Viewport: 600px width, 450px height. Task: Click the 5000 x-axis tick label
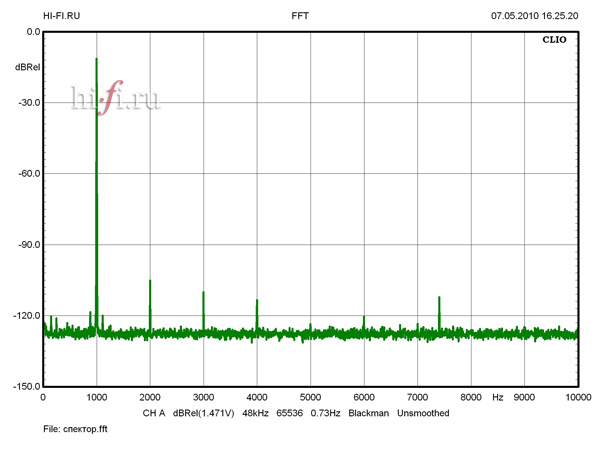(310, 397)
